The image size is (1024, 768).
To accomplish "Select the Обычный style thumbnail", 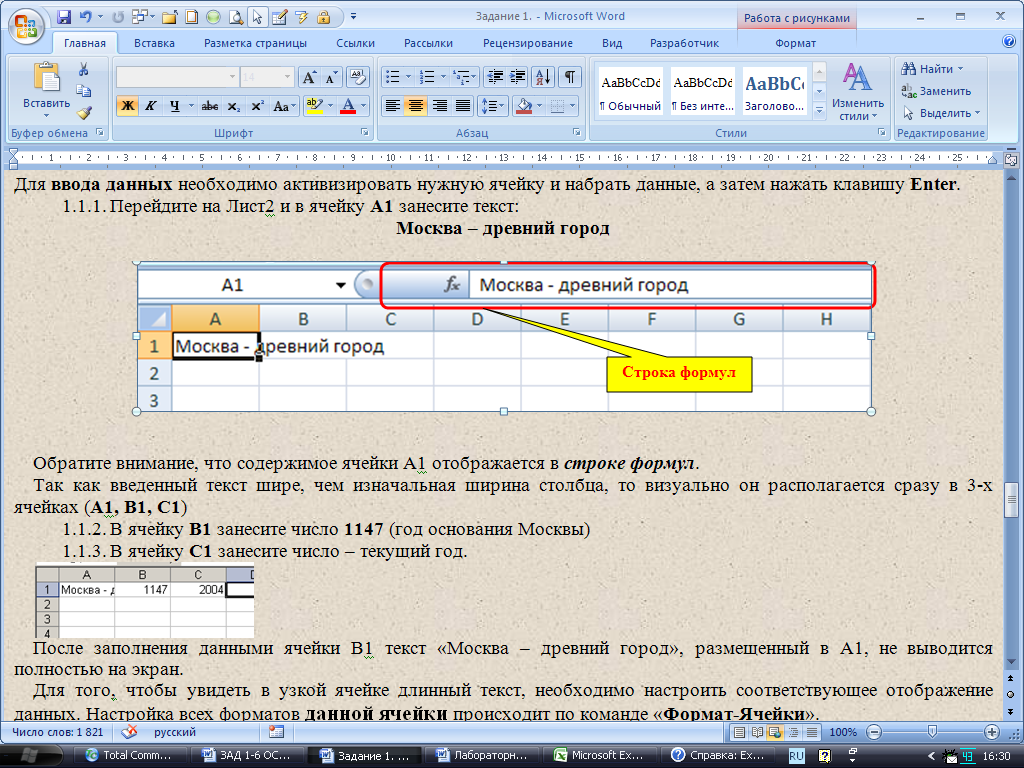I will 630,91.
